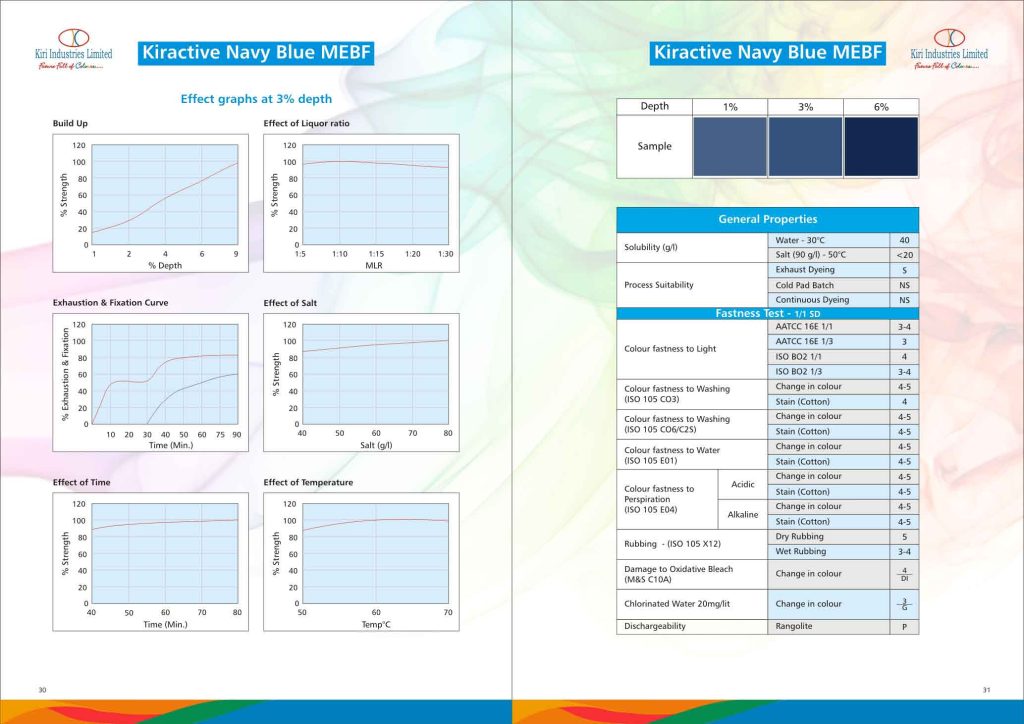Select the 3% depth colour sample swatch
This screenshot has width=1024, height=724.
[805, 147]
